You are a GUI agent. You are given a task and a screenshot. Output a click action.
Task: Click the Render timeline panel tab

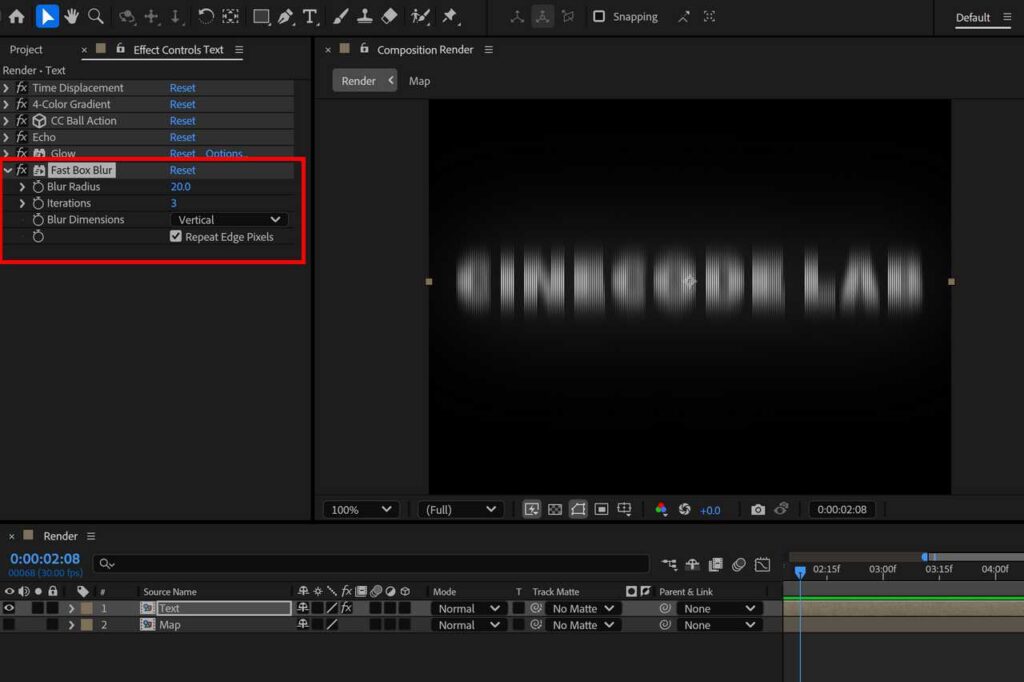60,536
